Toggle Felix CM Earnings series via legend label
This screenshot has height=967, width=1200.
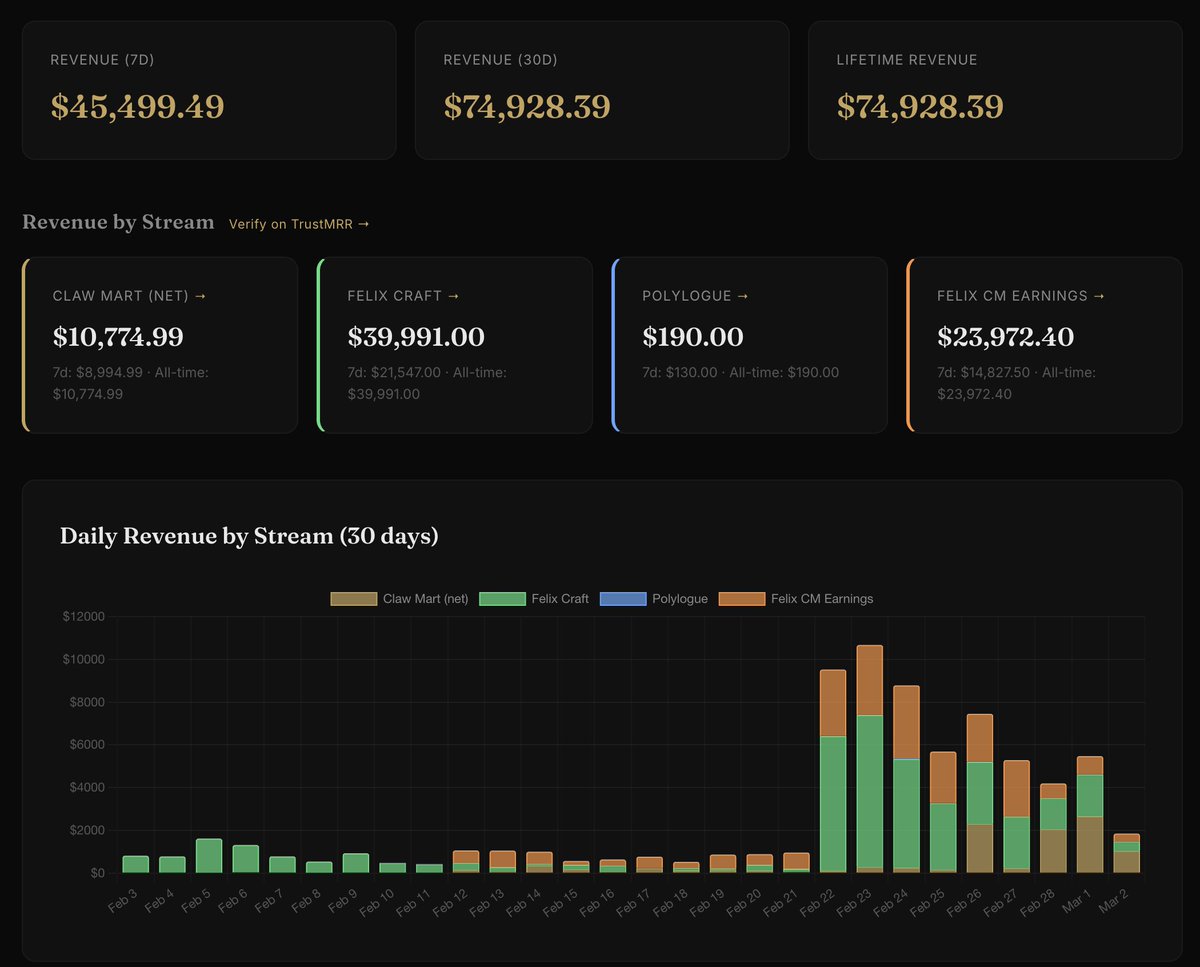point(822,599)
